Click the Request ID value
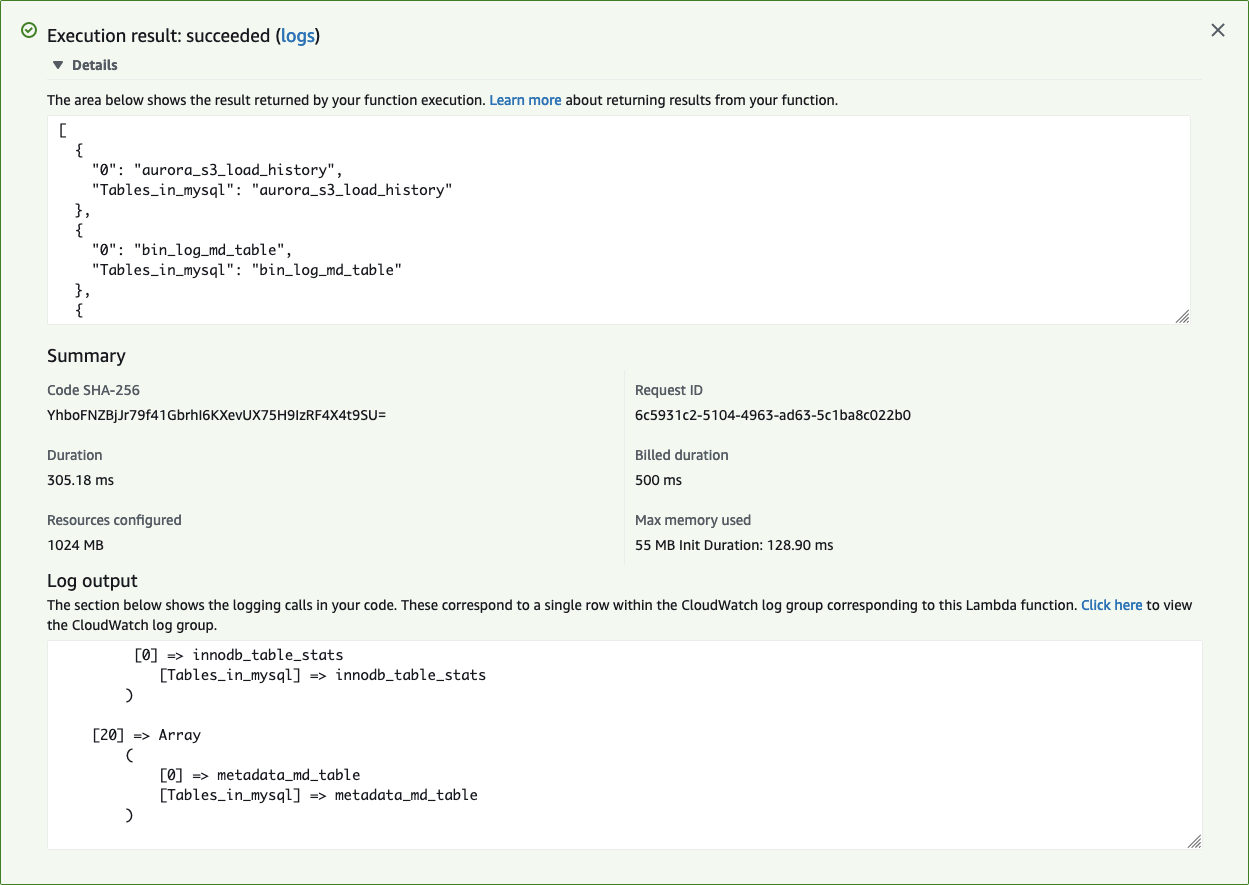This screenshot has height=885, width=1249. (x=772, y=415)
